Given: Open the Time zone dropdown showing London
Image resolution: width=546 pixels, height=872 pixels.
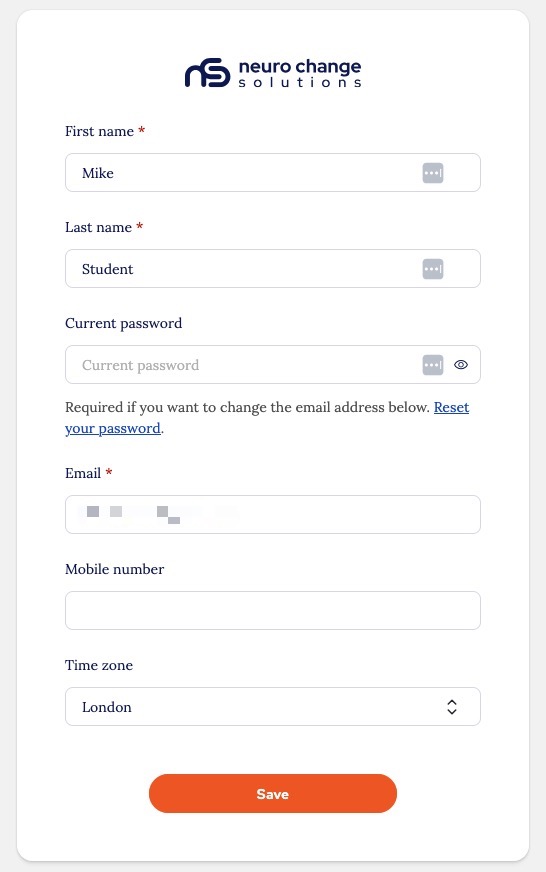Looking at the screenshot, I should 272,706.
